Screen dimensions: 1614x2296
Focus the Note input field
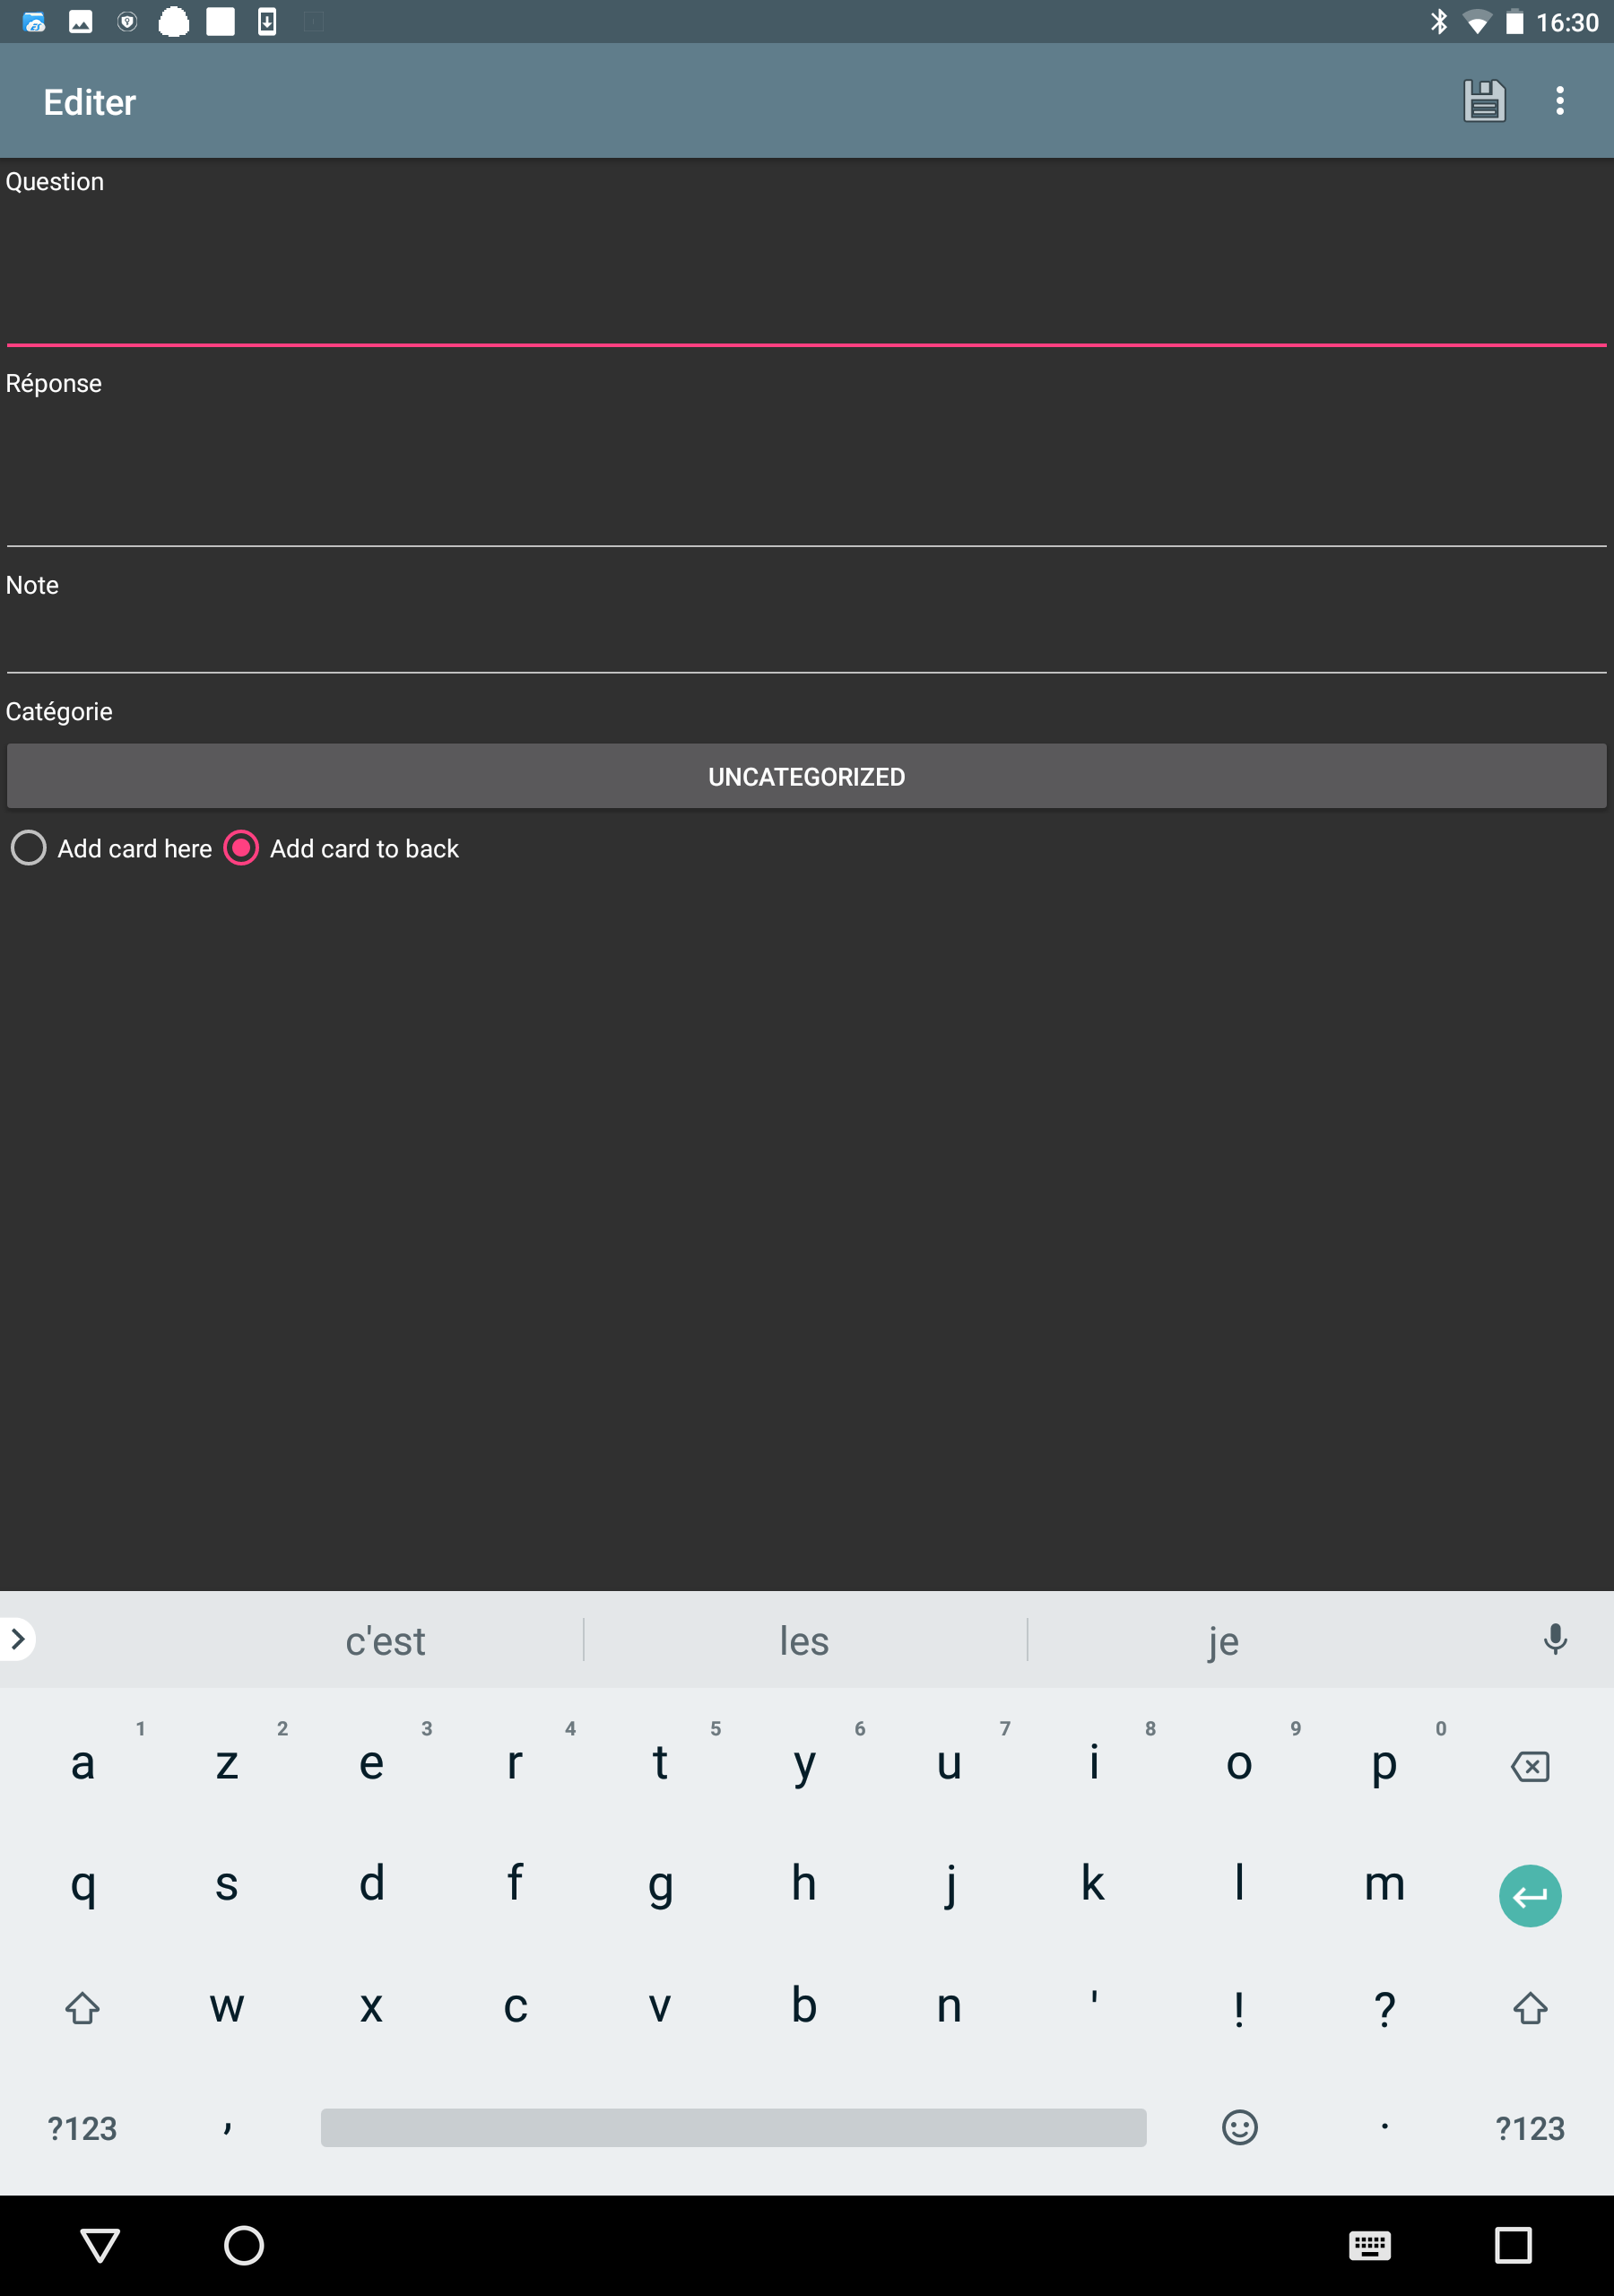coord(806,638)
